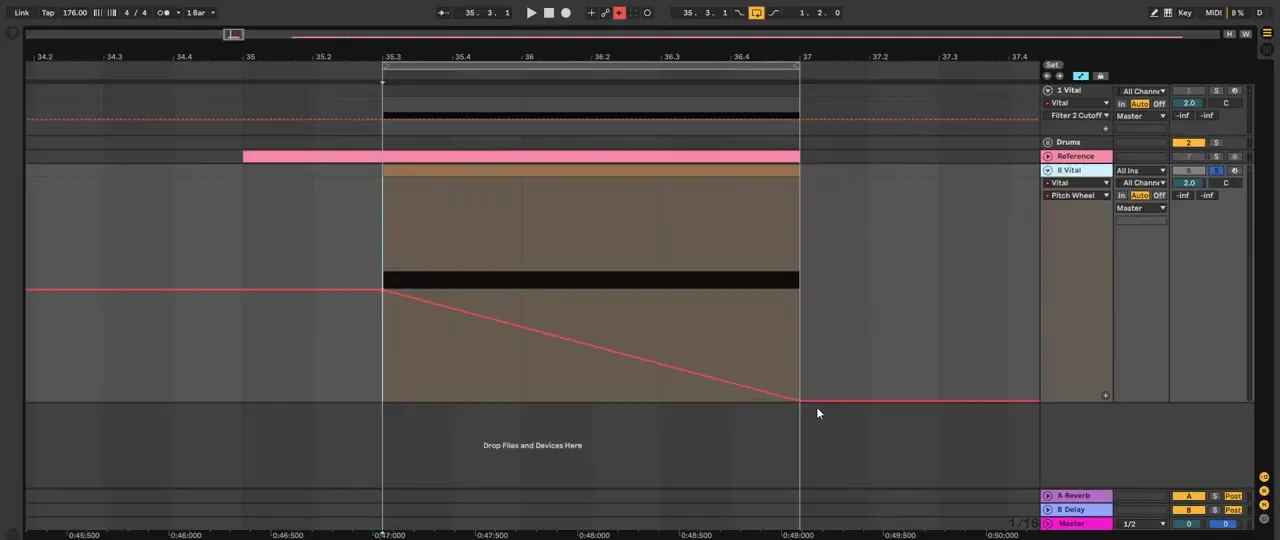Viewport: 1280px width, 540px height.
Task: Open the Filter 2 Cutoff automation parameter dropdown
Action: click(1078, 115)
